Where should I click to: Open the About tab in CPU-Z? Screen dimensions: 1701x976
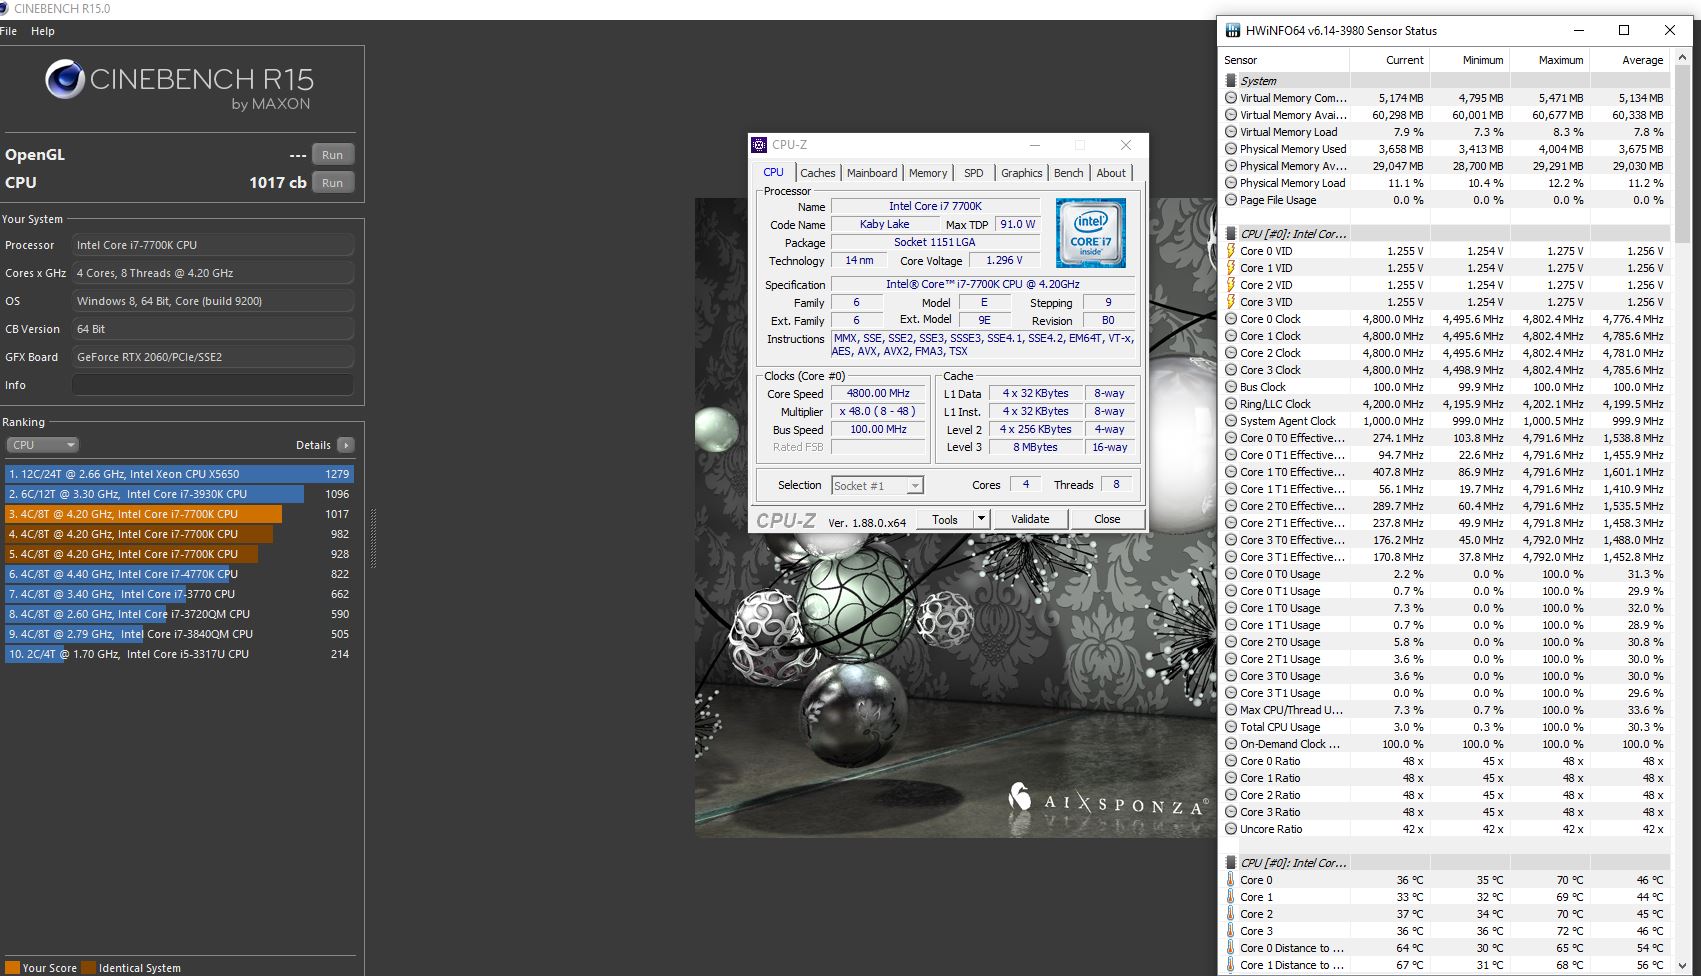(1111, 173)
